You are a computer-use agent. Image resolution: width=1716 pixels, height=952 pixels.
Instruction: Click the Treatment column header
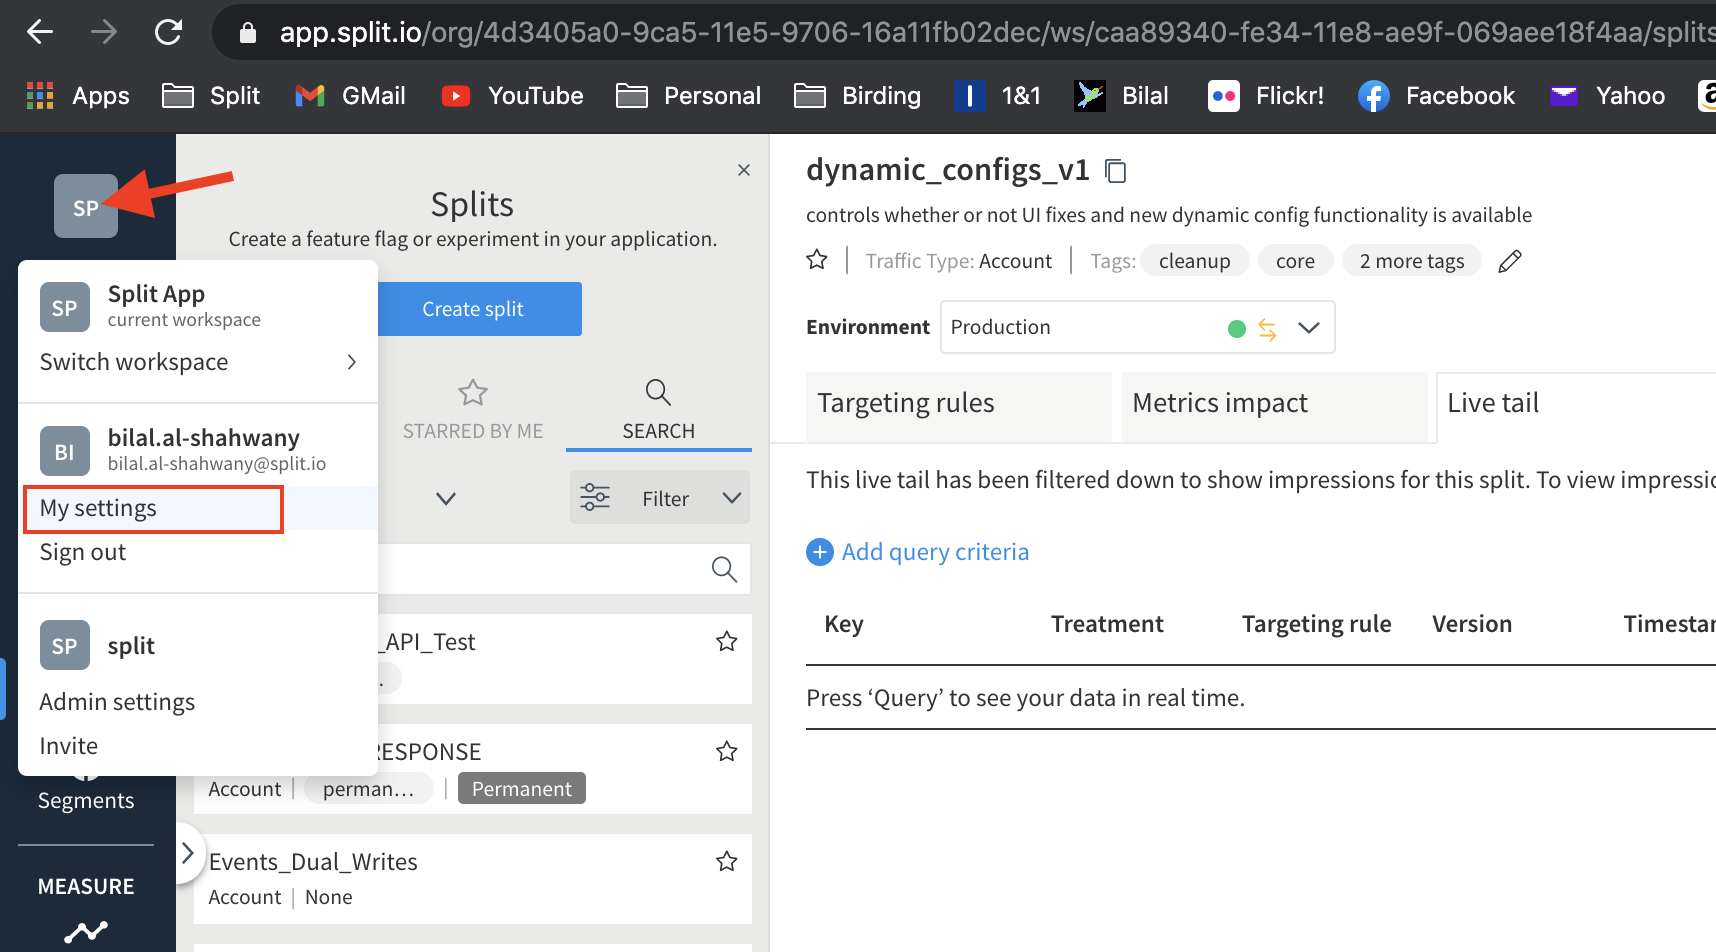(1107, 624)
